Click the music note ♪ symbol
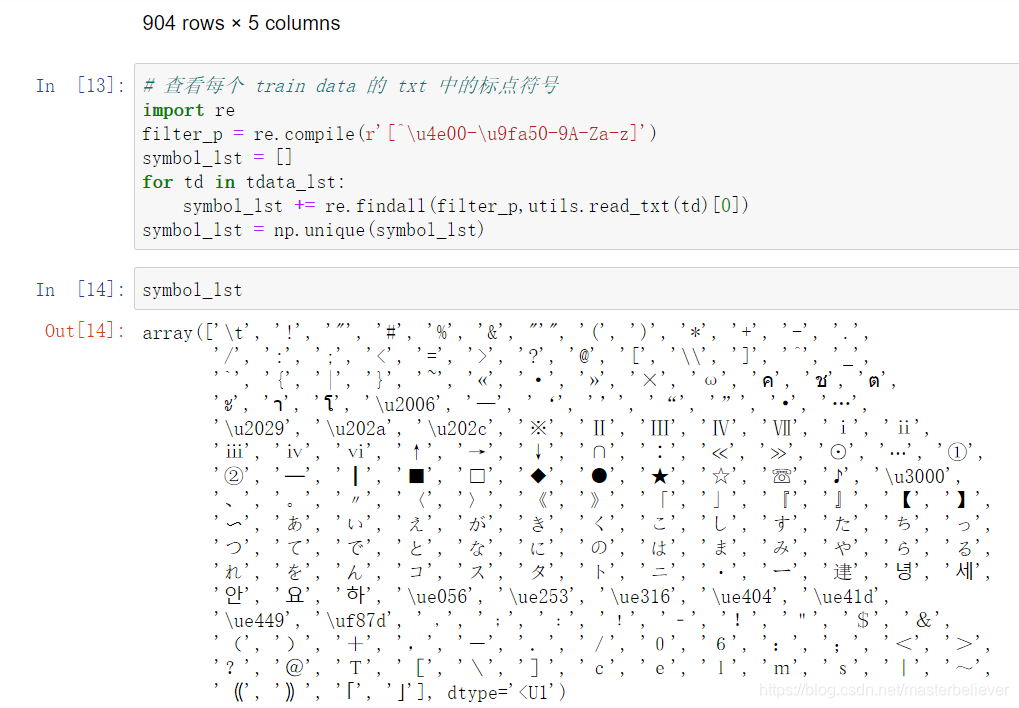 click(x=838, y=477)
